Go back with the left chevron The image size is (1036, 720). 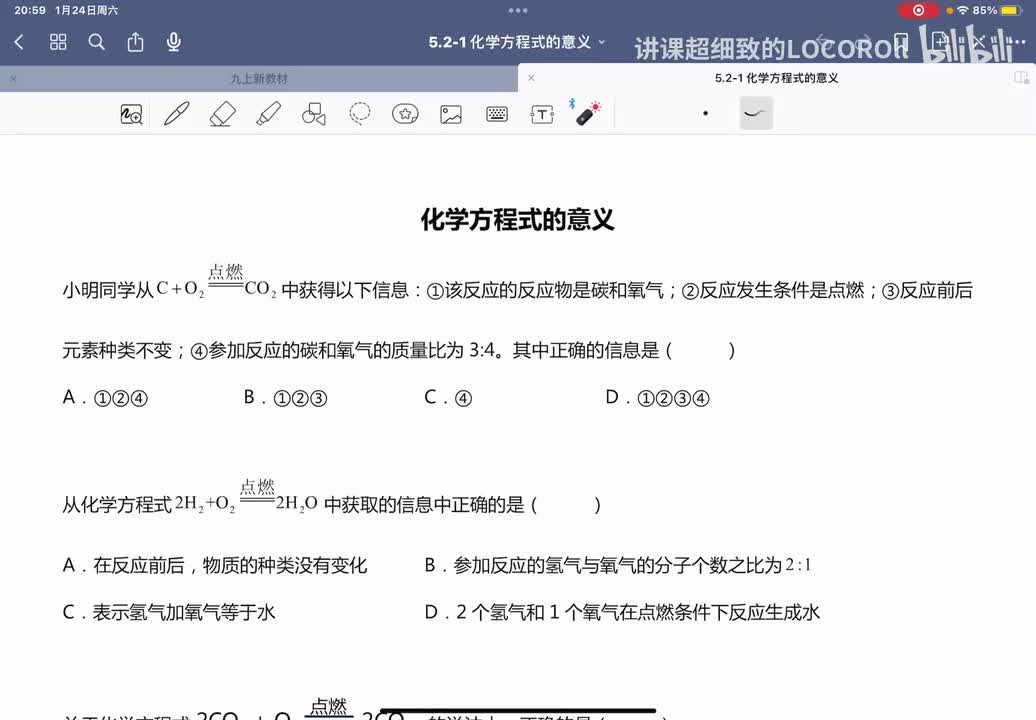pos(19,42)
